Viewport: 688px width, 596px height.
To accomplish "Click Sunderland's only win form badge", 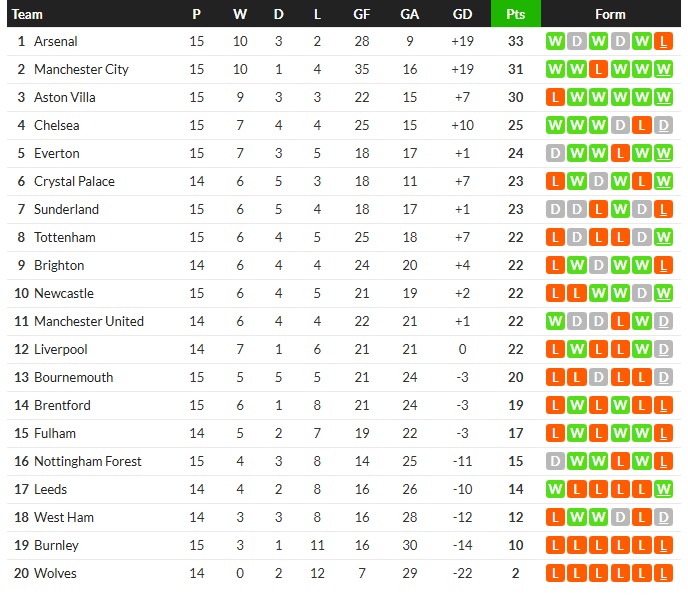I will [620, 210].
